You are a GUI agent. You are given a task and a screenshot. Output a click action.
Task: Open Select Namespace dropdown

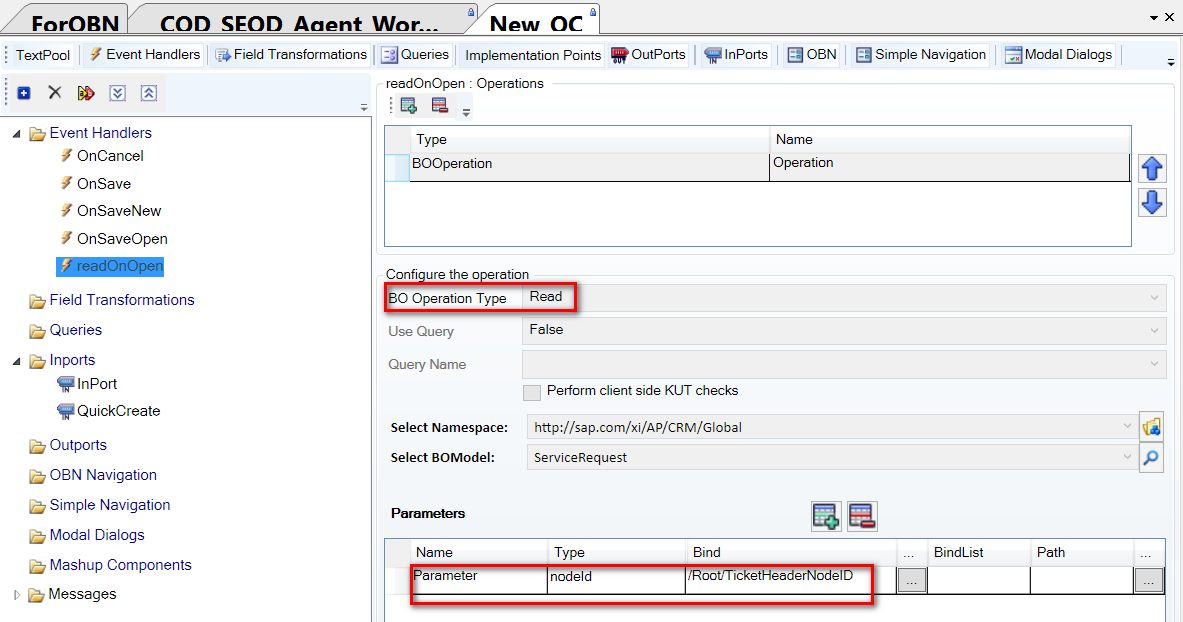click(1127, 426)
